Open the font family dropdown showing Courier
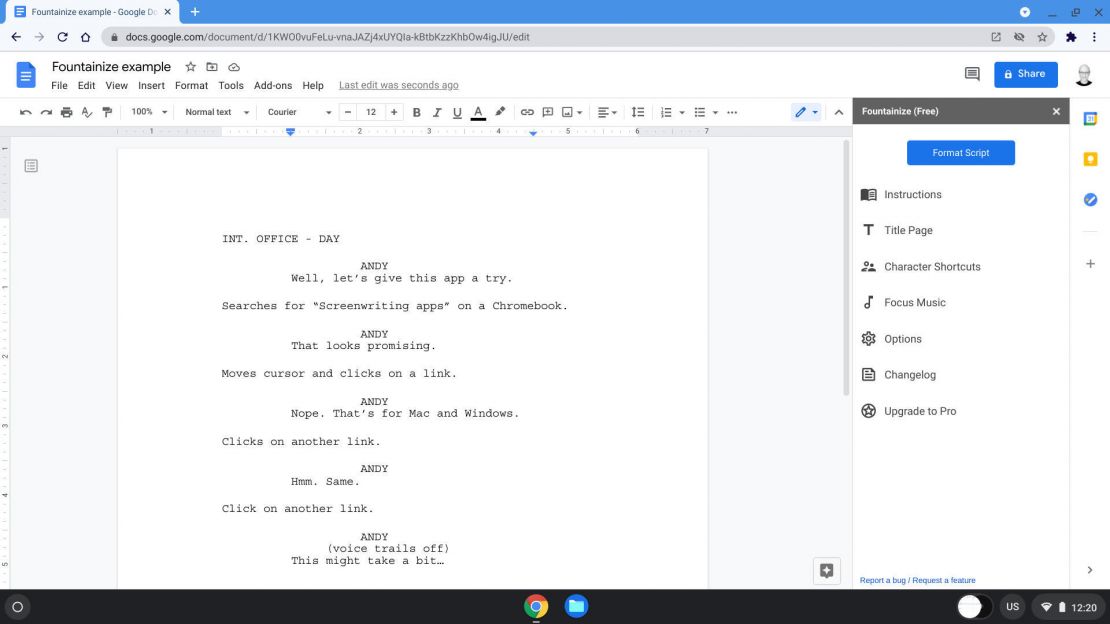 point(297,112)
